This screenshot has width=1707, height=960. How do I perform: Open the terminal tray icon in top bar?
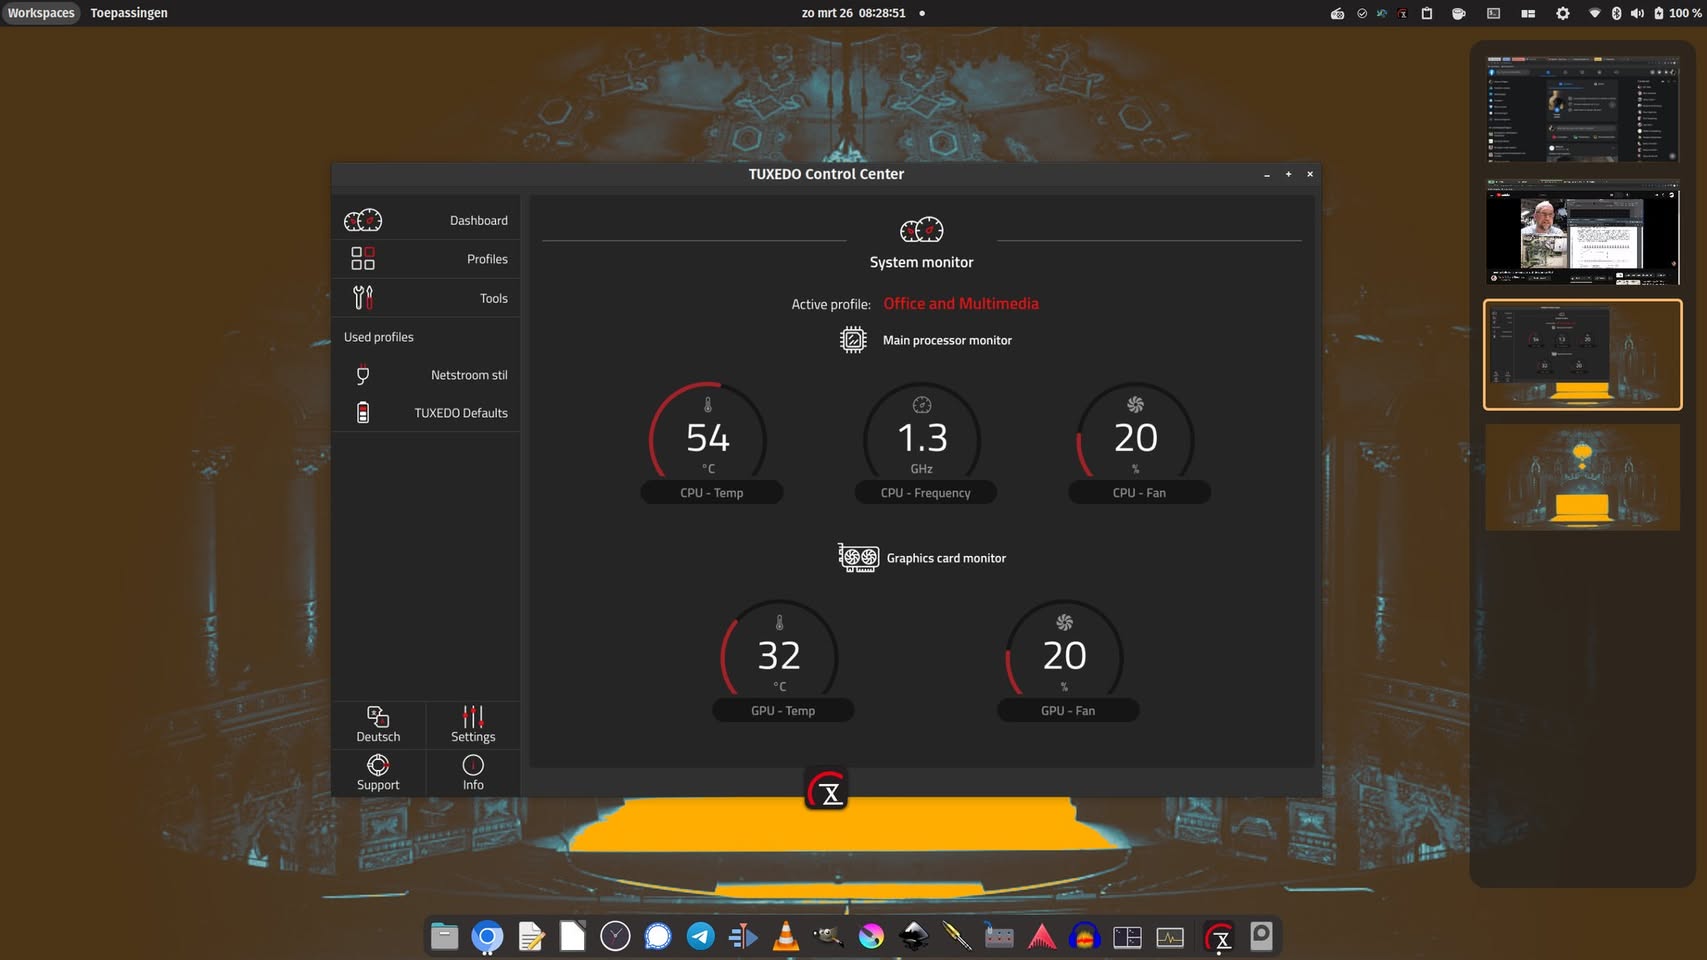[1493, 14]
